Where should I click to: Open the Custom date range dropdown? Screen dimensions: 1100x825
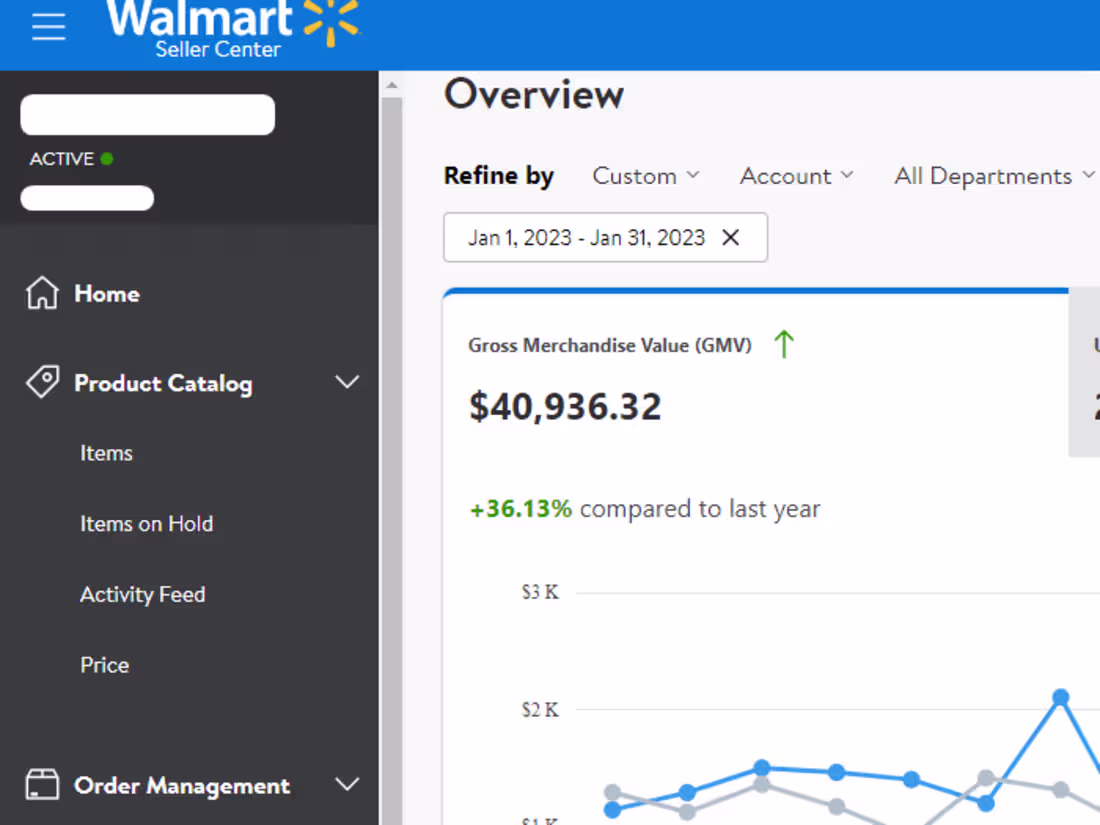click(x=646, y=176)
